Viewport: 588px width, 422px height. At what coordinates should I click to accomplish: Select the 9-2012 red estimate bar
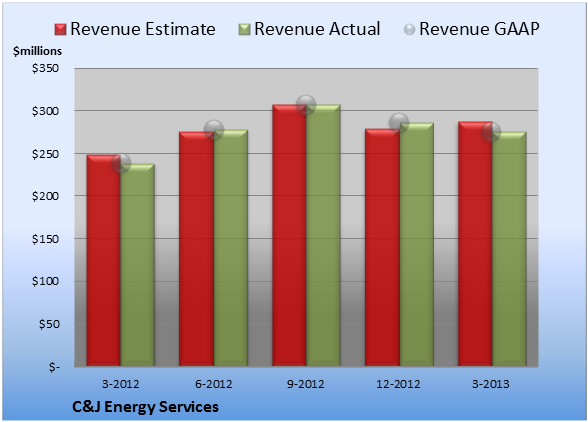[x=289, y=235]
